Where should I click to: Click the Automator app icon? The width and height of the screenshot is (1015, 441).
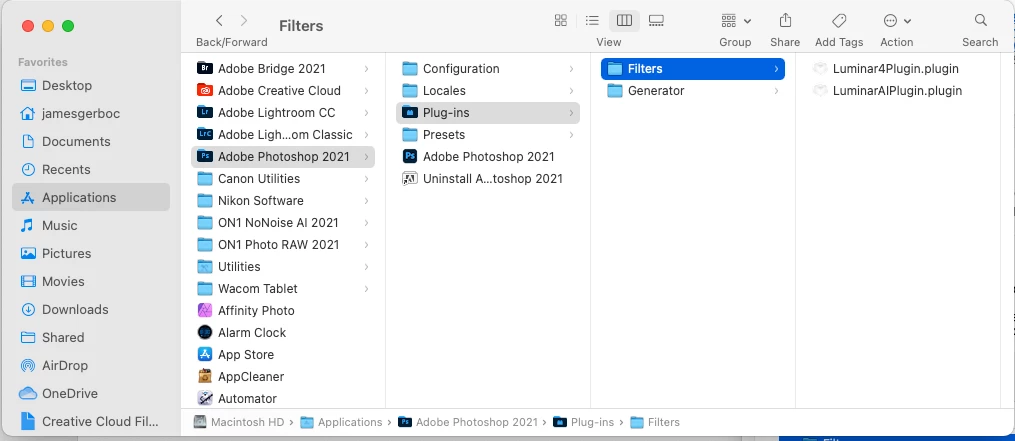coord(205,398)
